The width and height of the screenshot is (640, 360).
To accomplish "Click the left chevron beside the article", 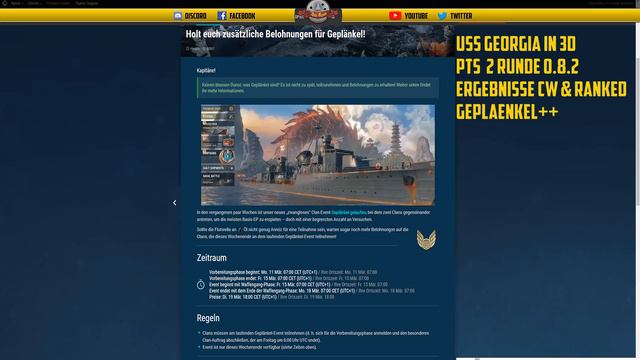I will pos(175,202).
